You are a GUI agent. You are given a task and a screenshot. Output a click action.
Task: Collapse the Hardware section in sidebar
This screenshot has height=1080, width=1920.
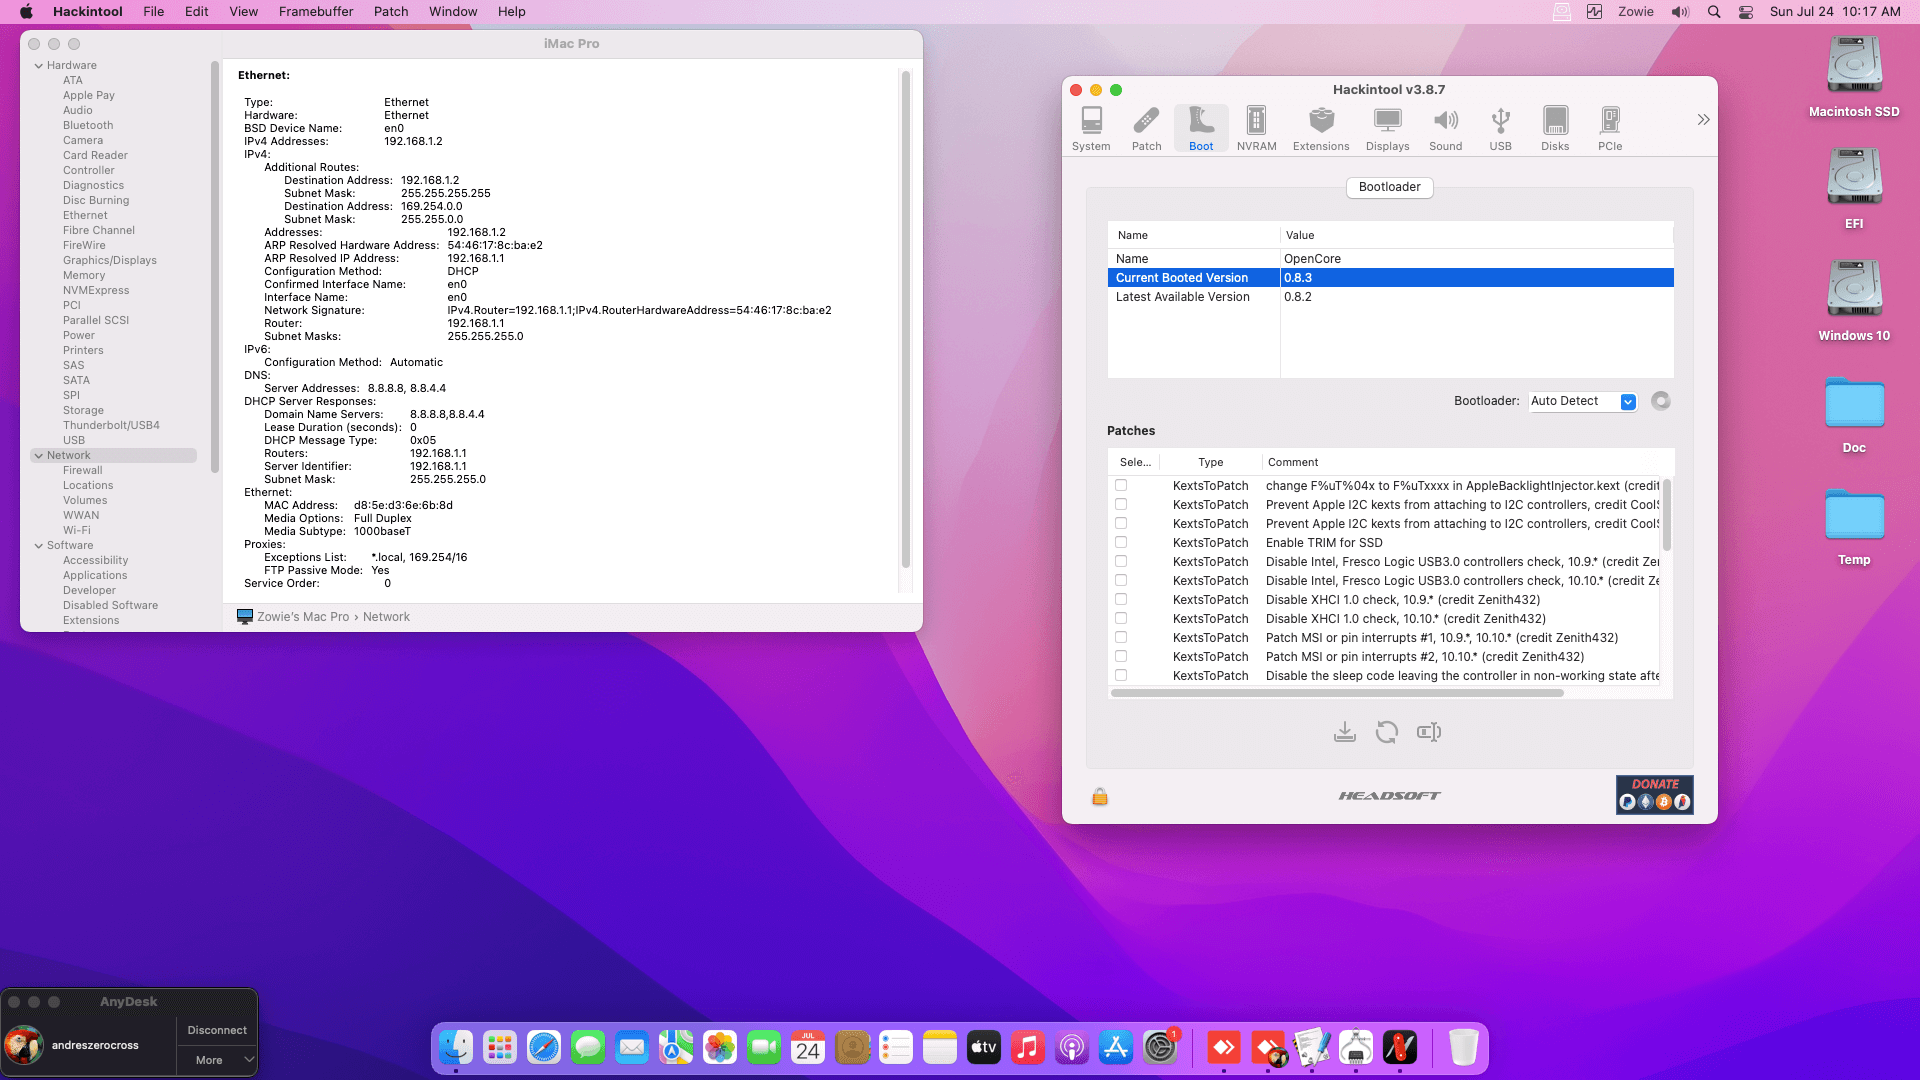pyautogui.click(x=39, y=66)
